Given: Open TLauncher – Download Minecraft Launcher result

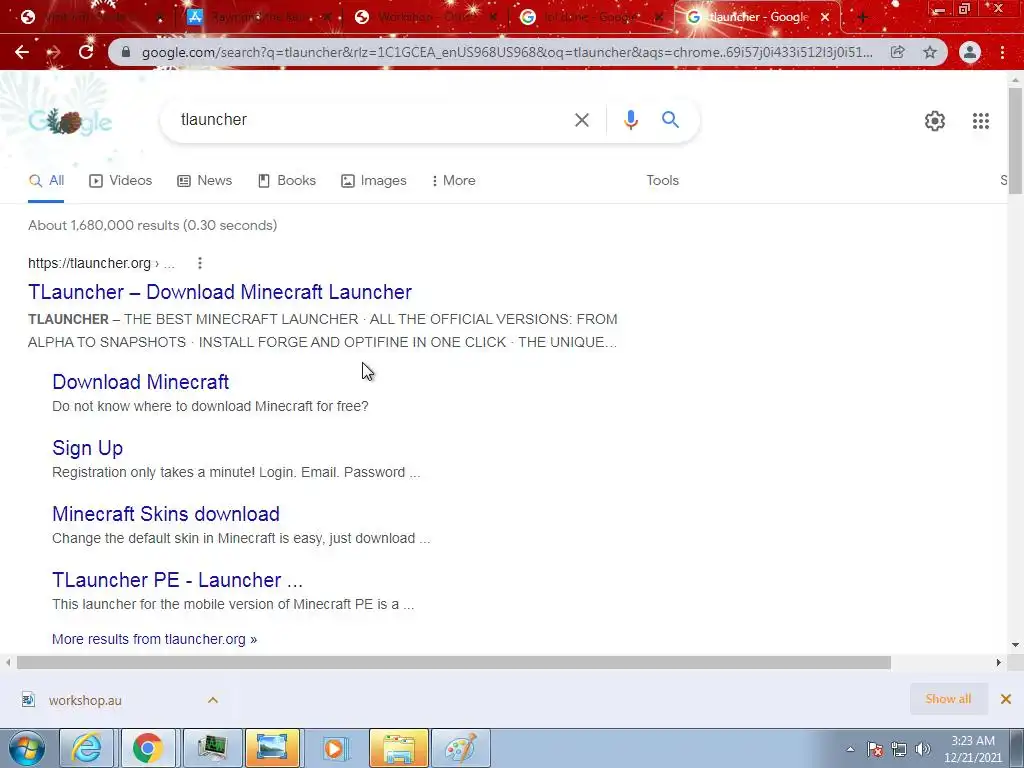Looking at the screenshot, I should tap(220, 292).
